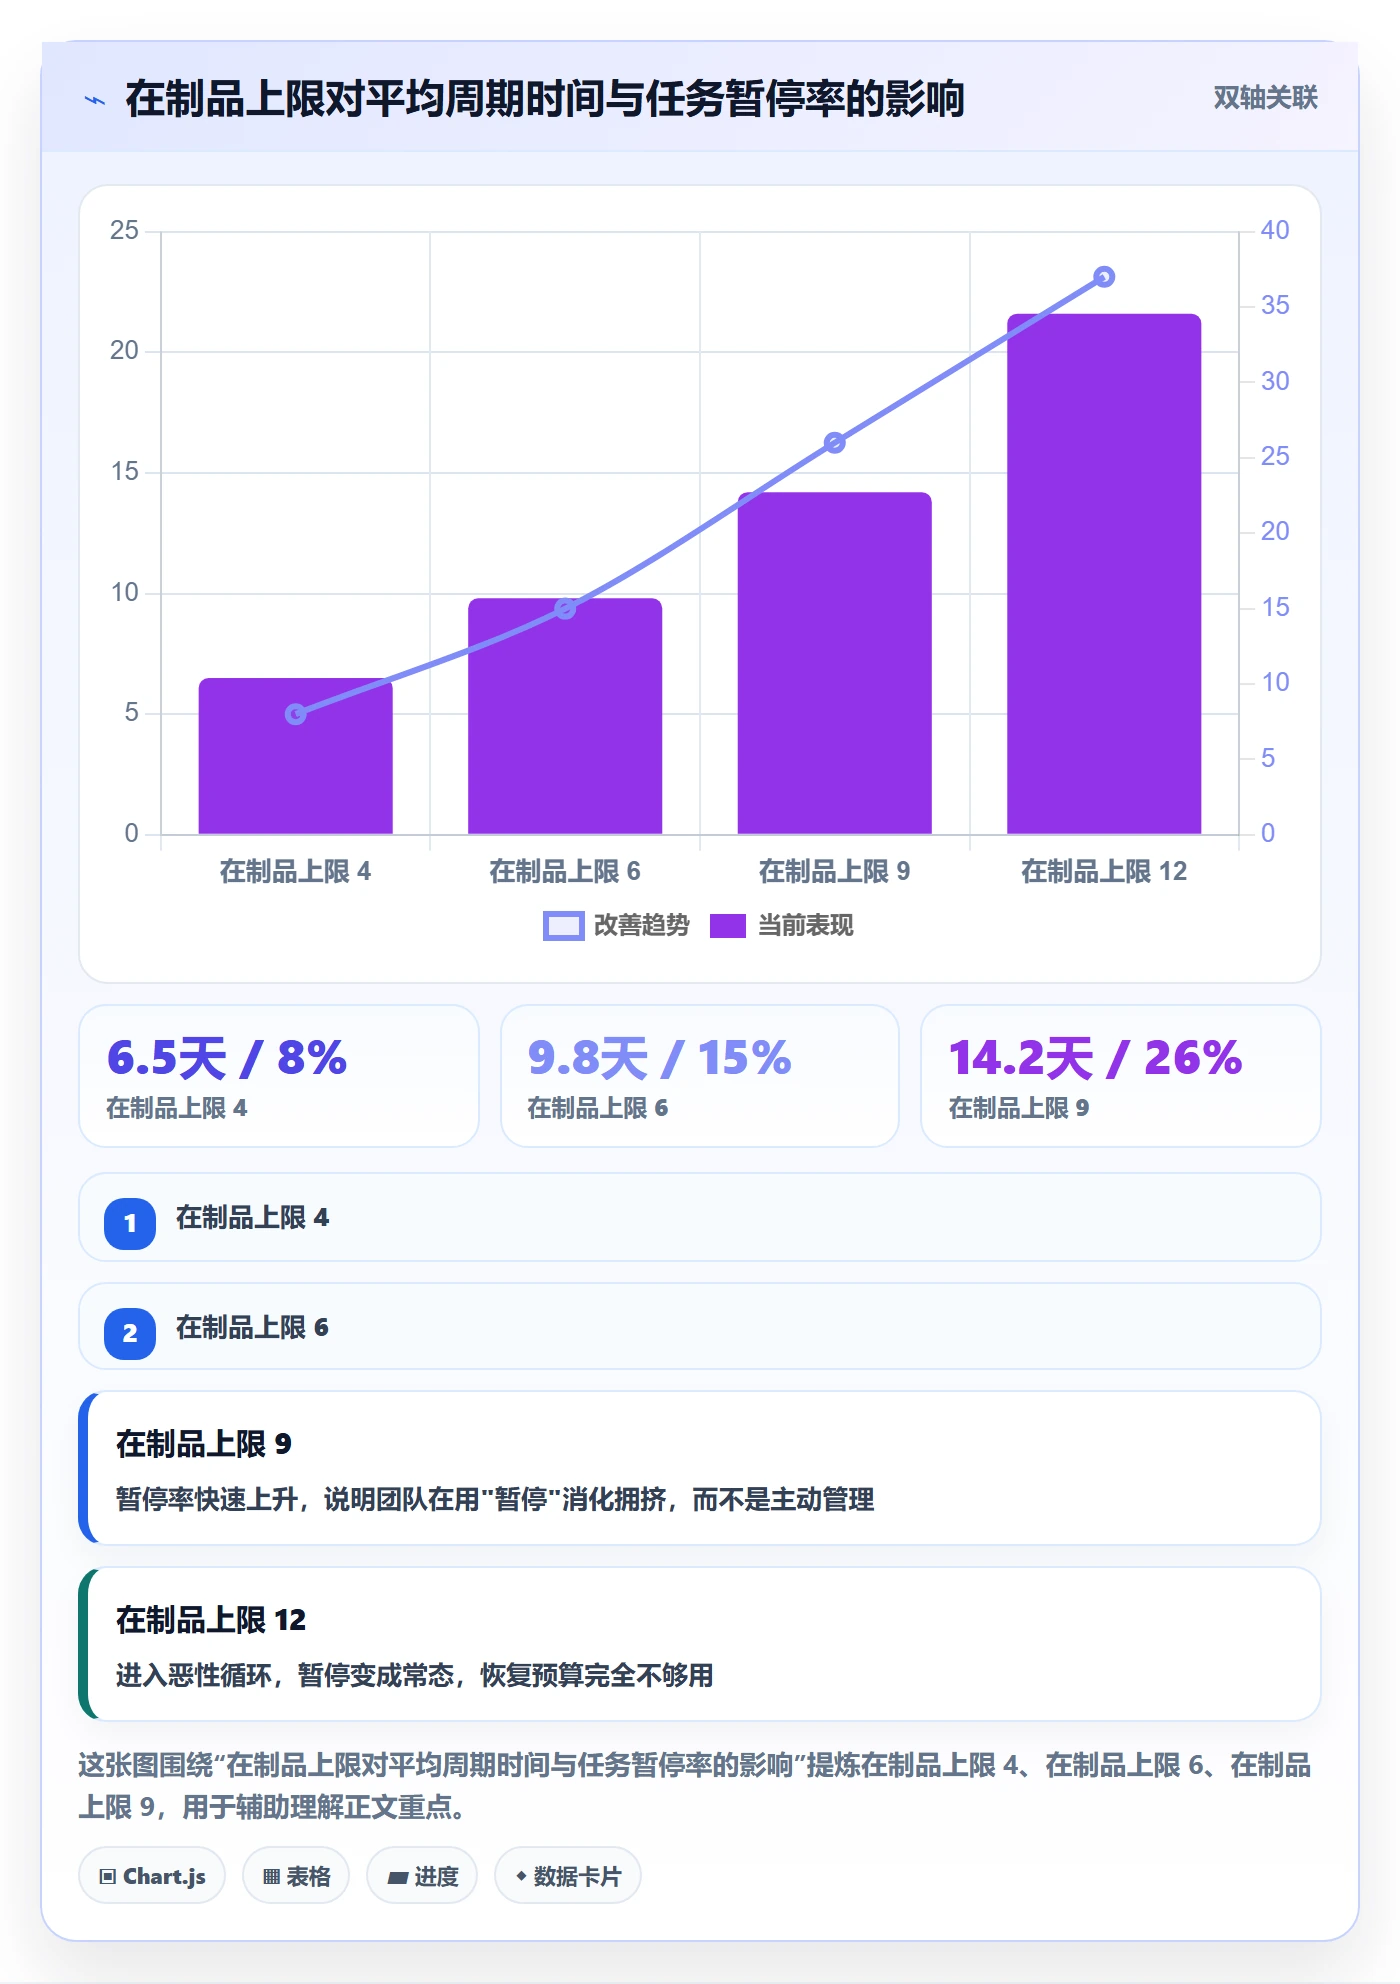The width and height of the screenshot is (1400, 1984).
Task: Click the left axis value 25
Action: click(124, 231)
